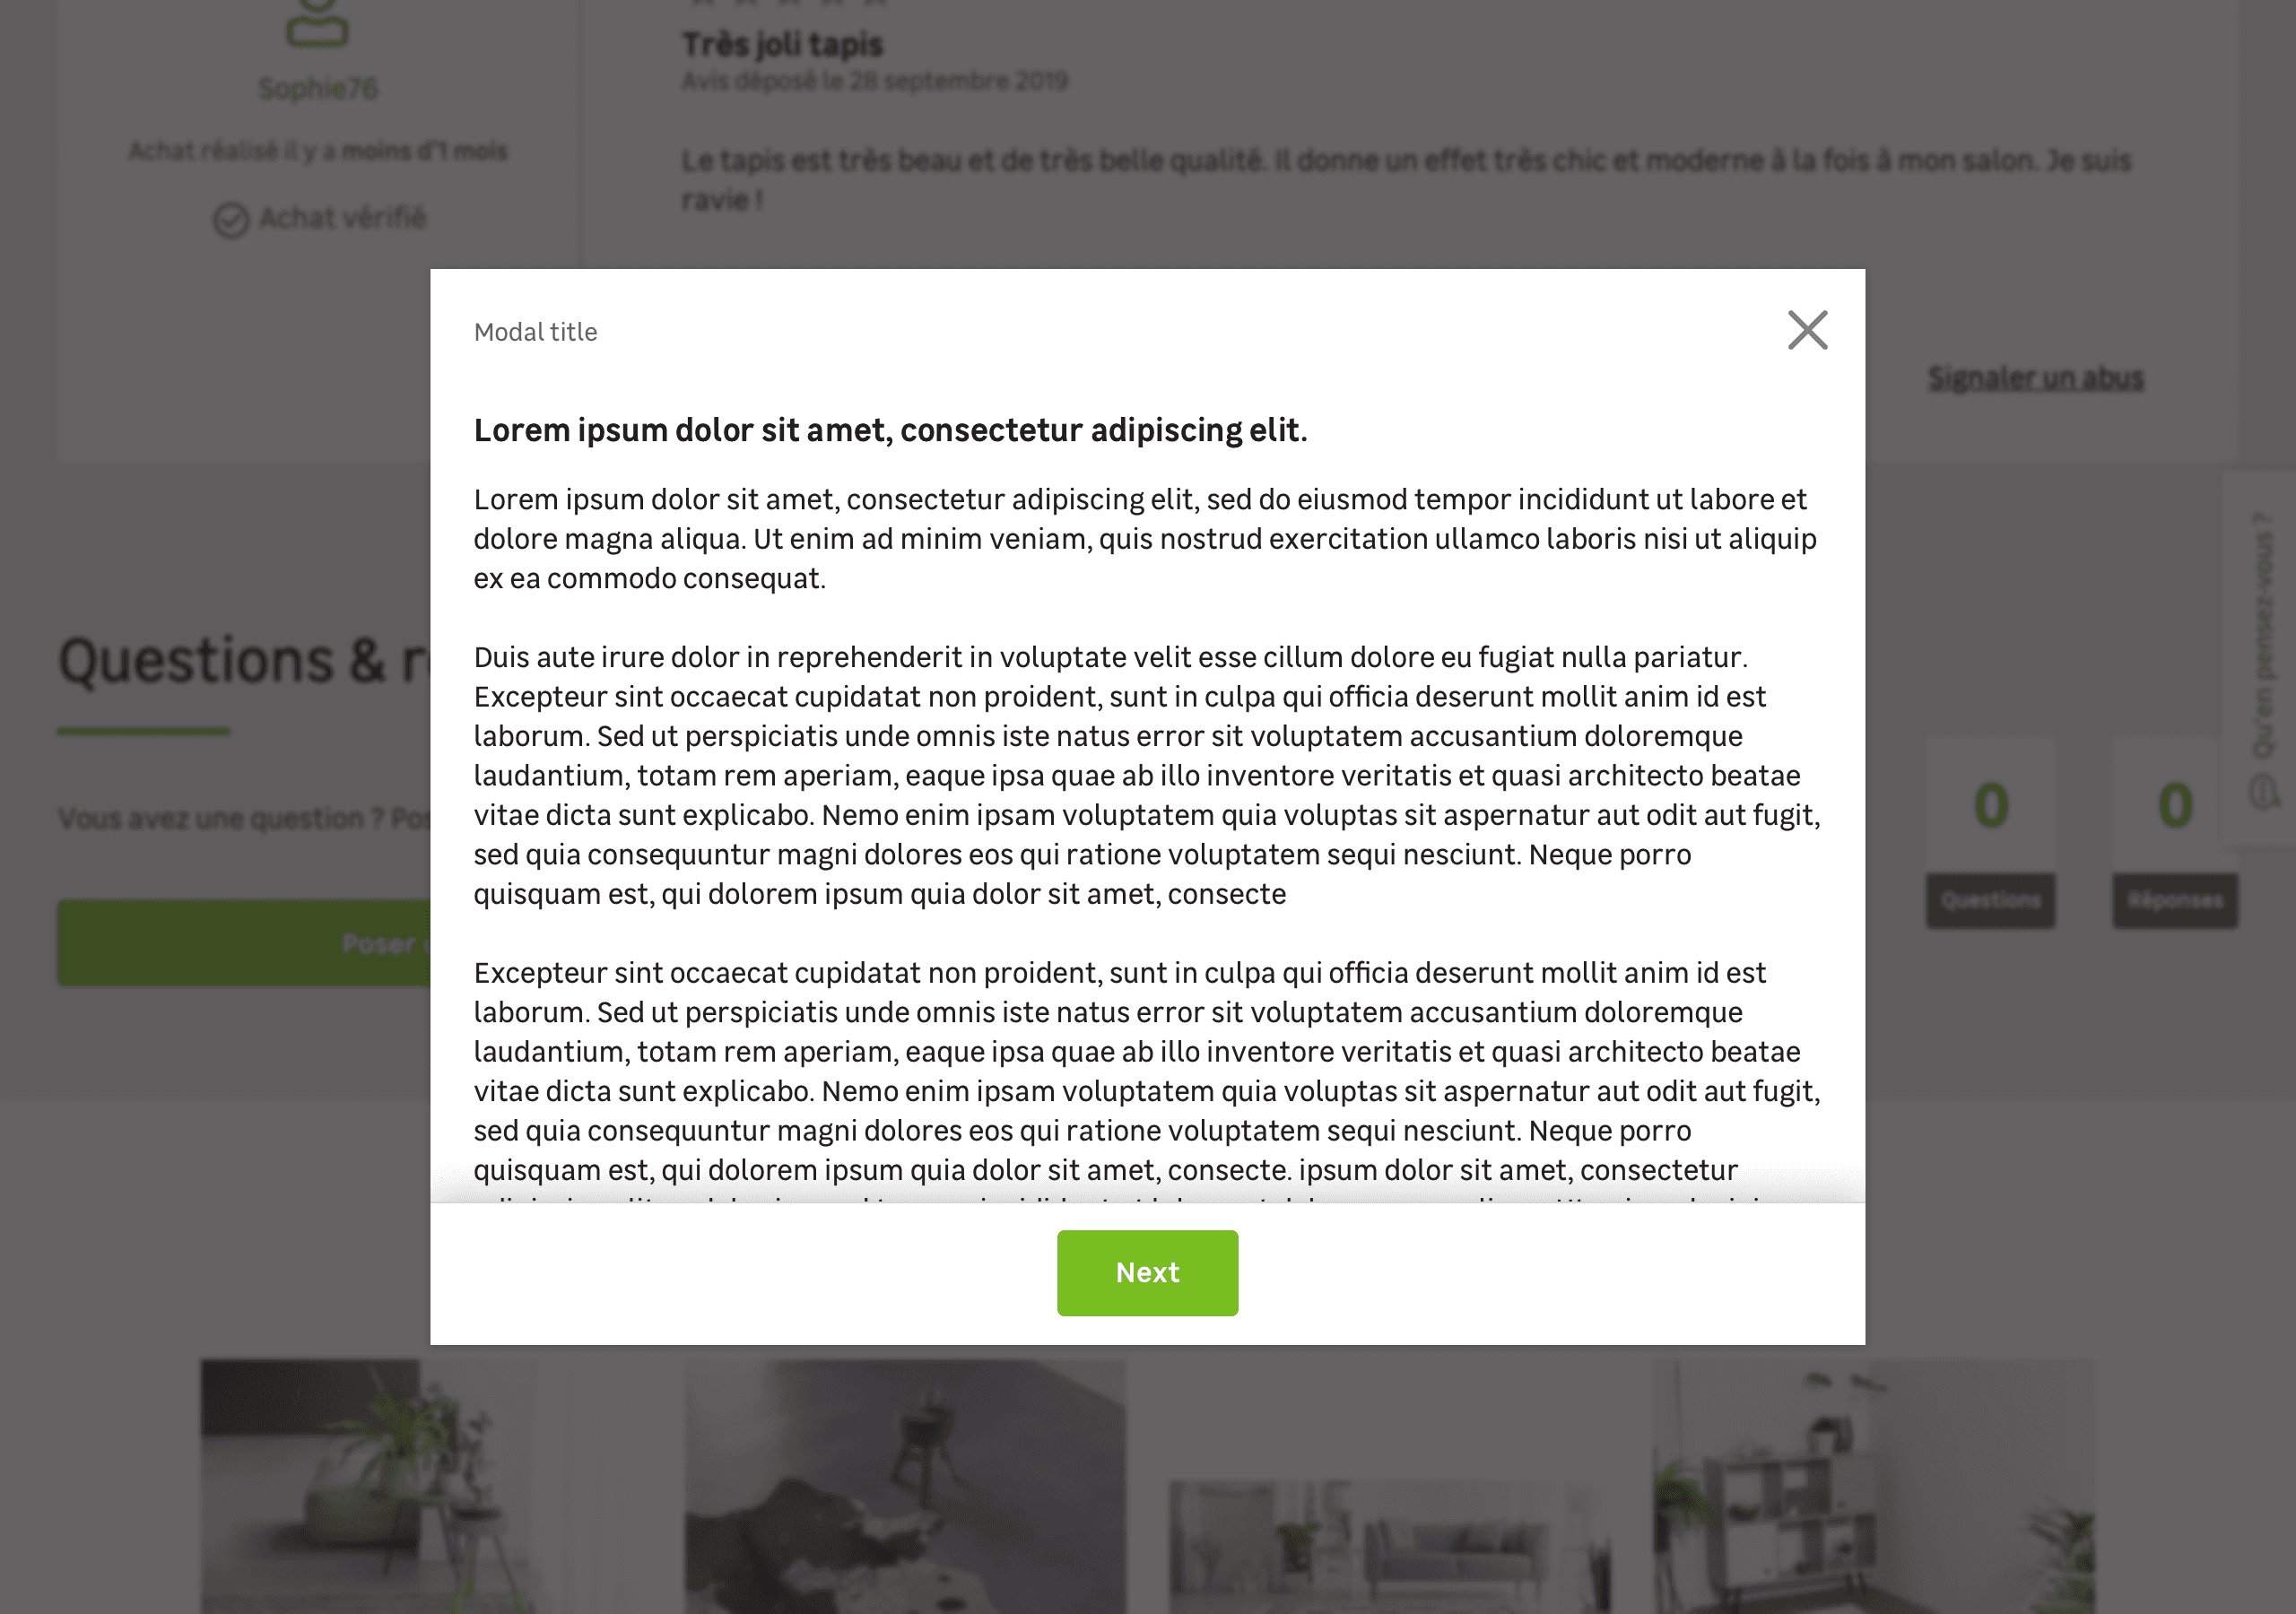
Task: Click the dark Questions counter label
Action: [1990, 900]
